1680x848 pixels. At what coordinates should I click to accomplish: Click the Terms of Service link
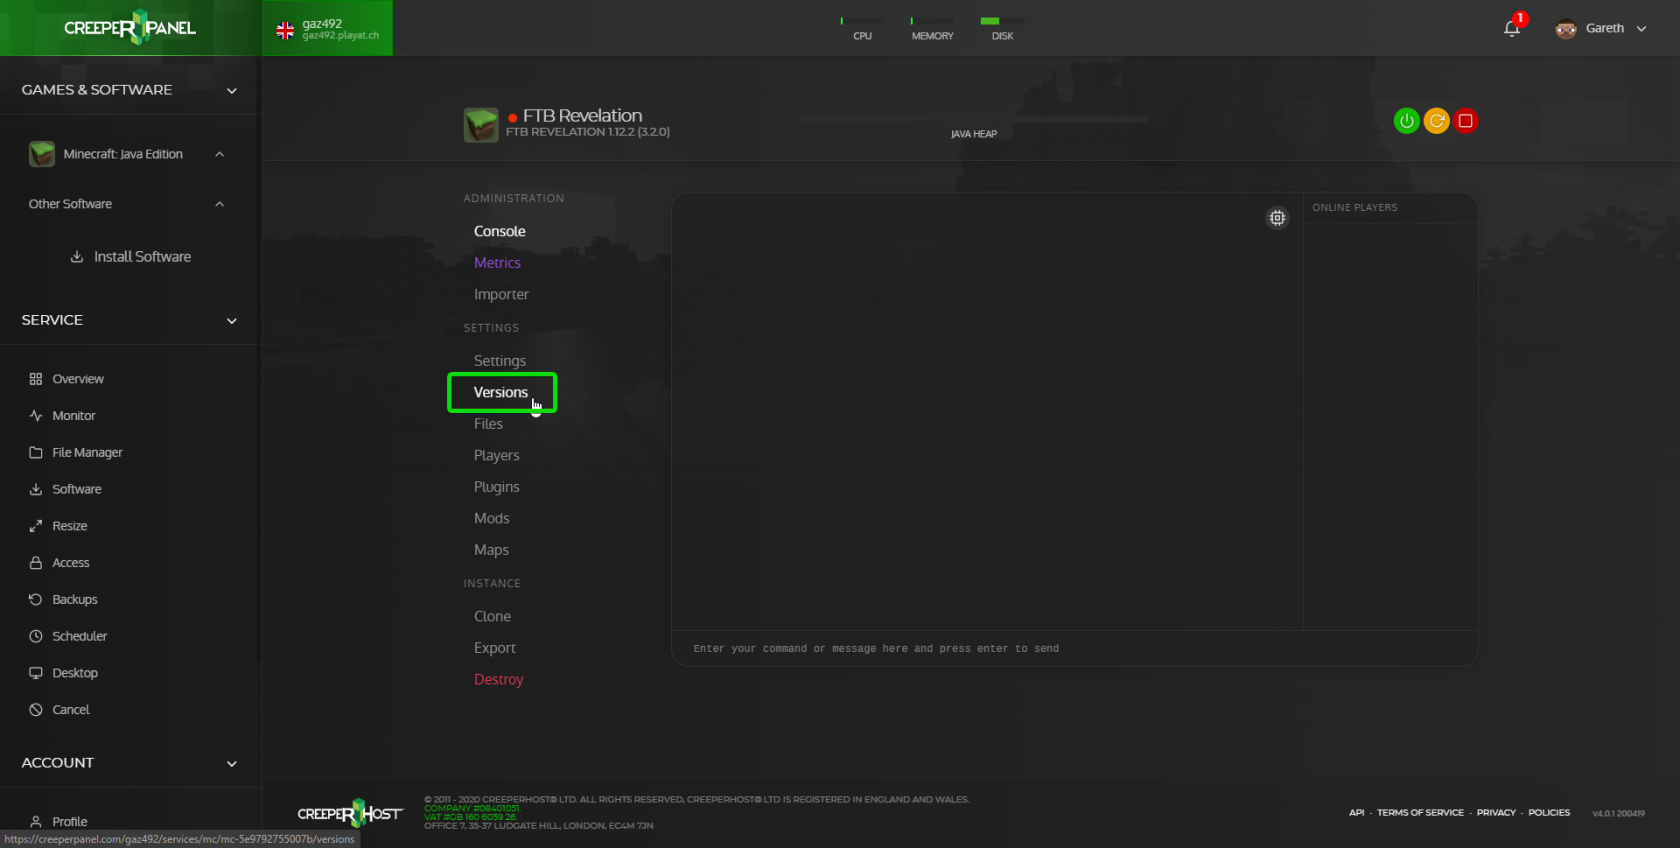(x=1420, y=813)
